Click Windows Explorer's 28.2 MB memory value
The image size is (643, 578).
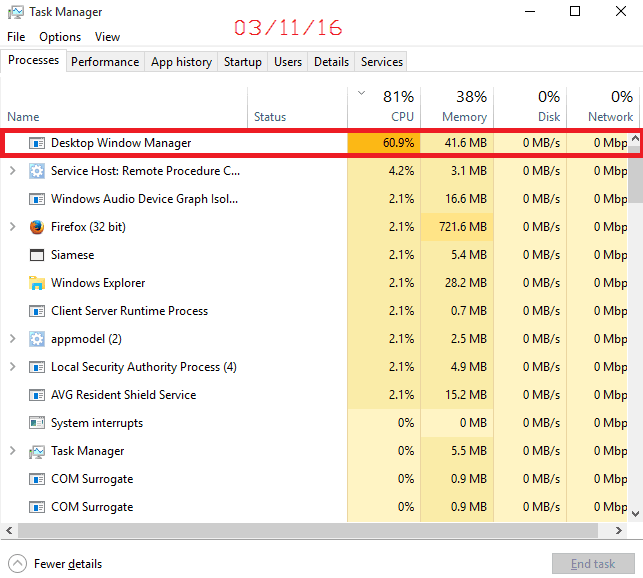point(466,283)
